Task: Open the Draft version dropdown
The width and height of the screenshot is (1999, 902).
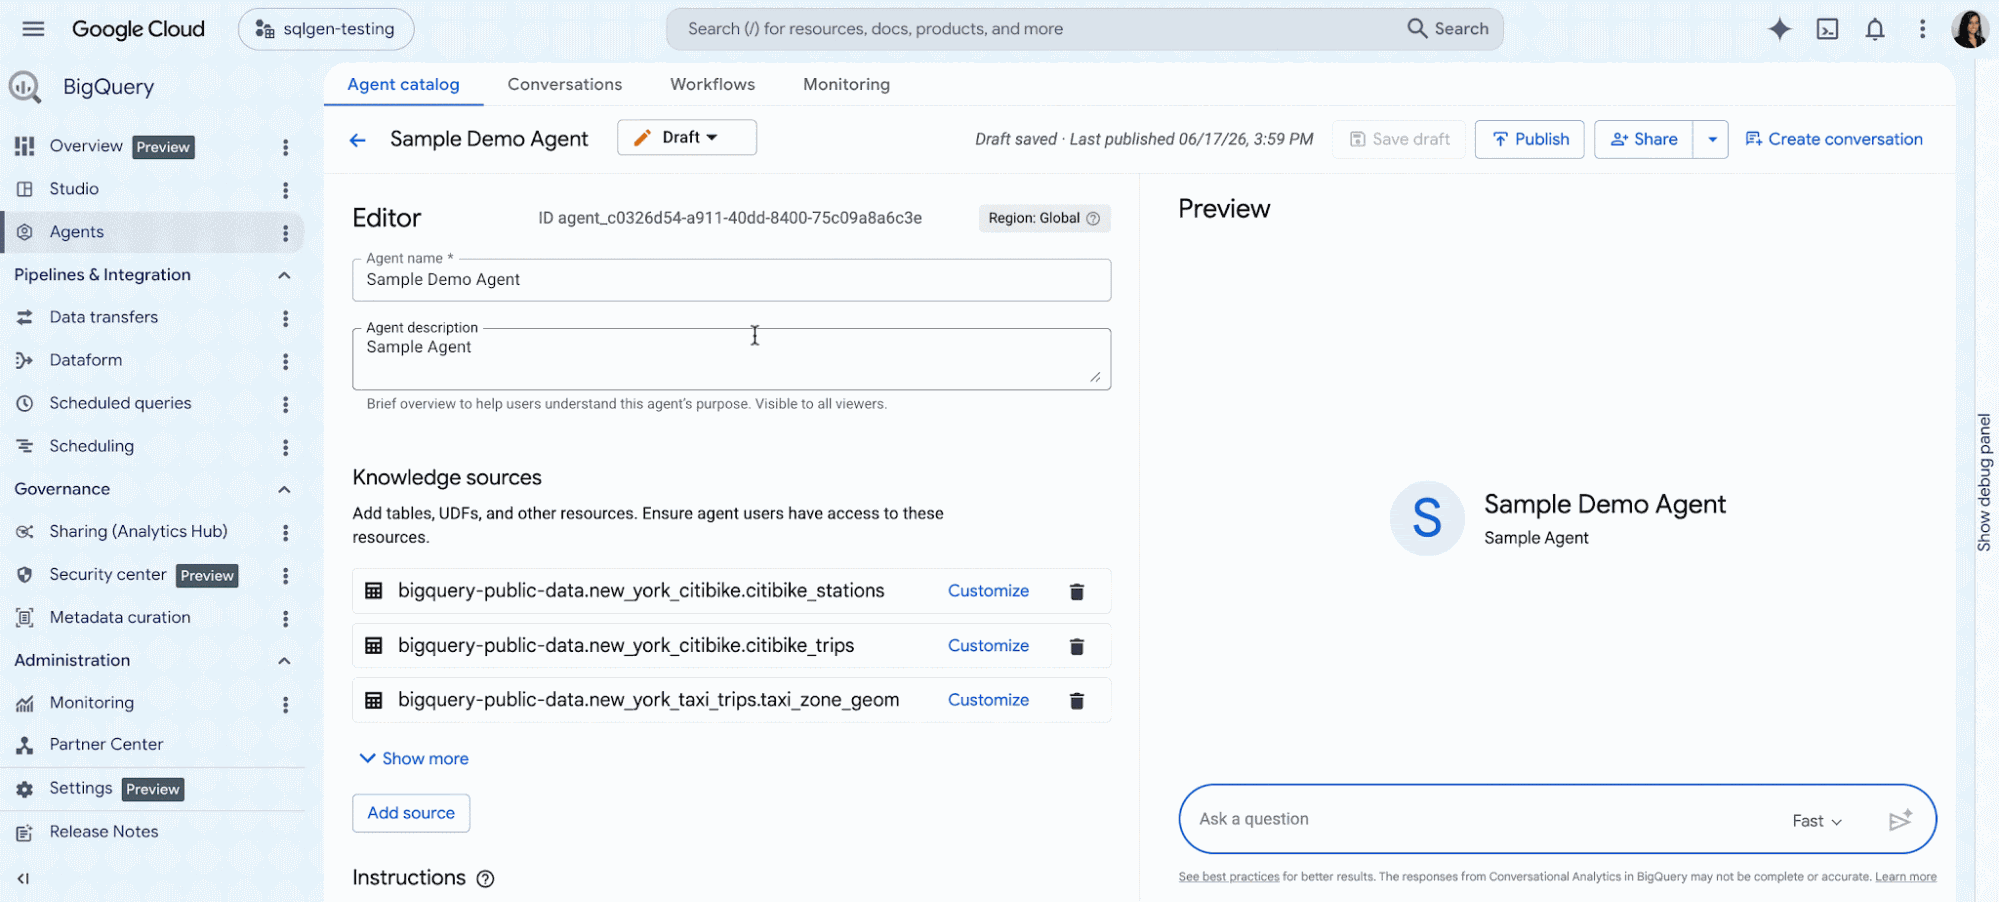Action: [x=687, y=137]
